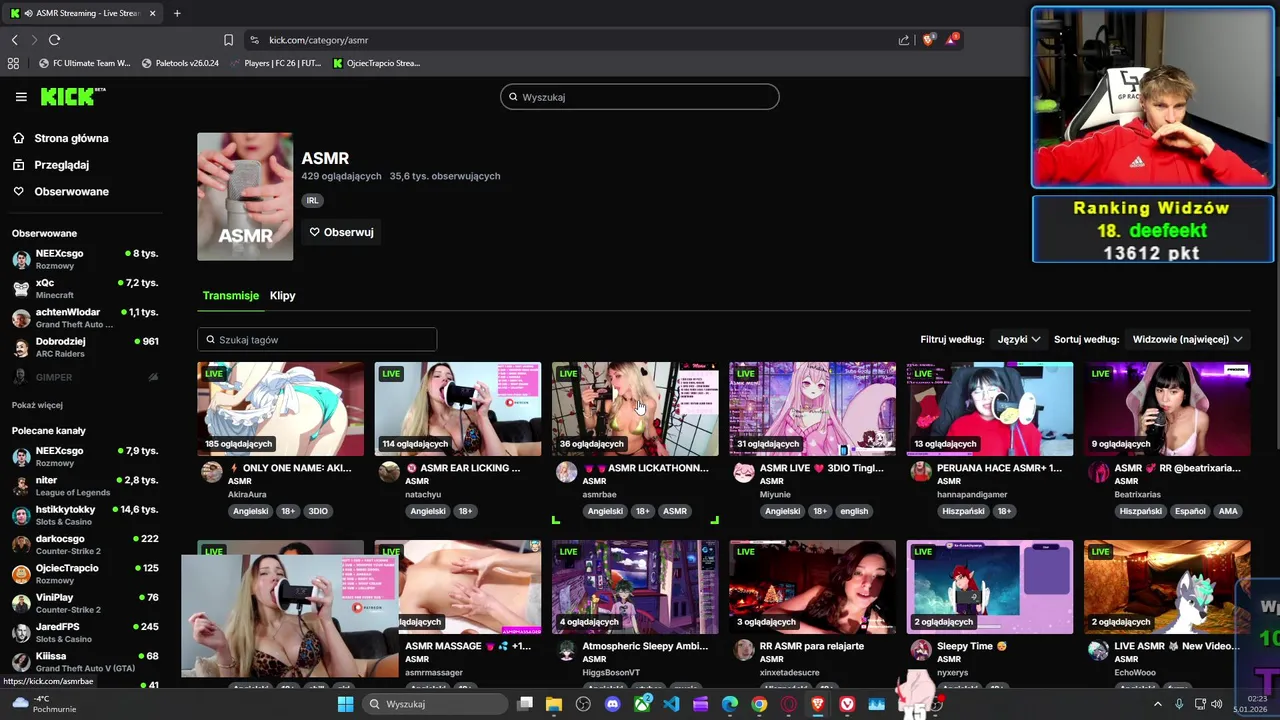Open the asmrbae stream thumbnail
The height and width of the screenshot is (720, 1280).
click(635, 409)
